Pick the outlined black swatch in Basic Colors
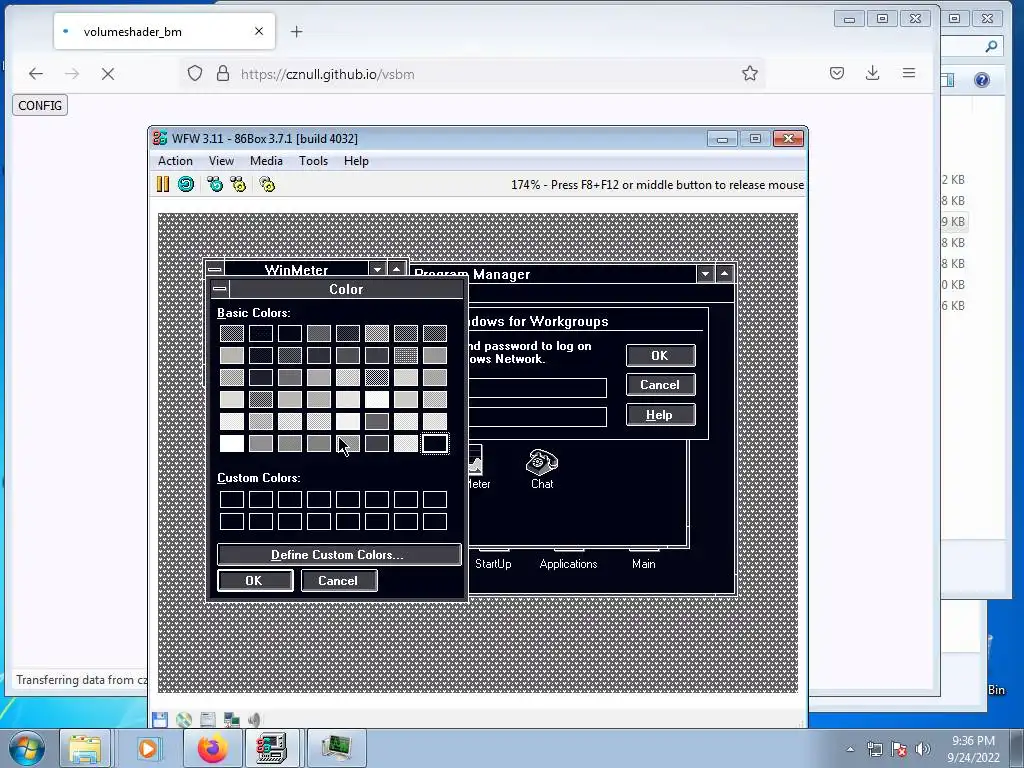 [435, 443]
